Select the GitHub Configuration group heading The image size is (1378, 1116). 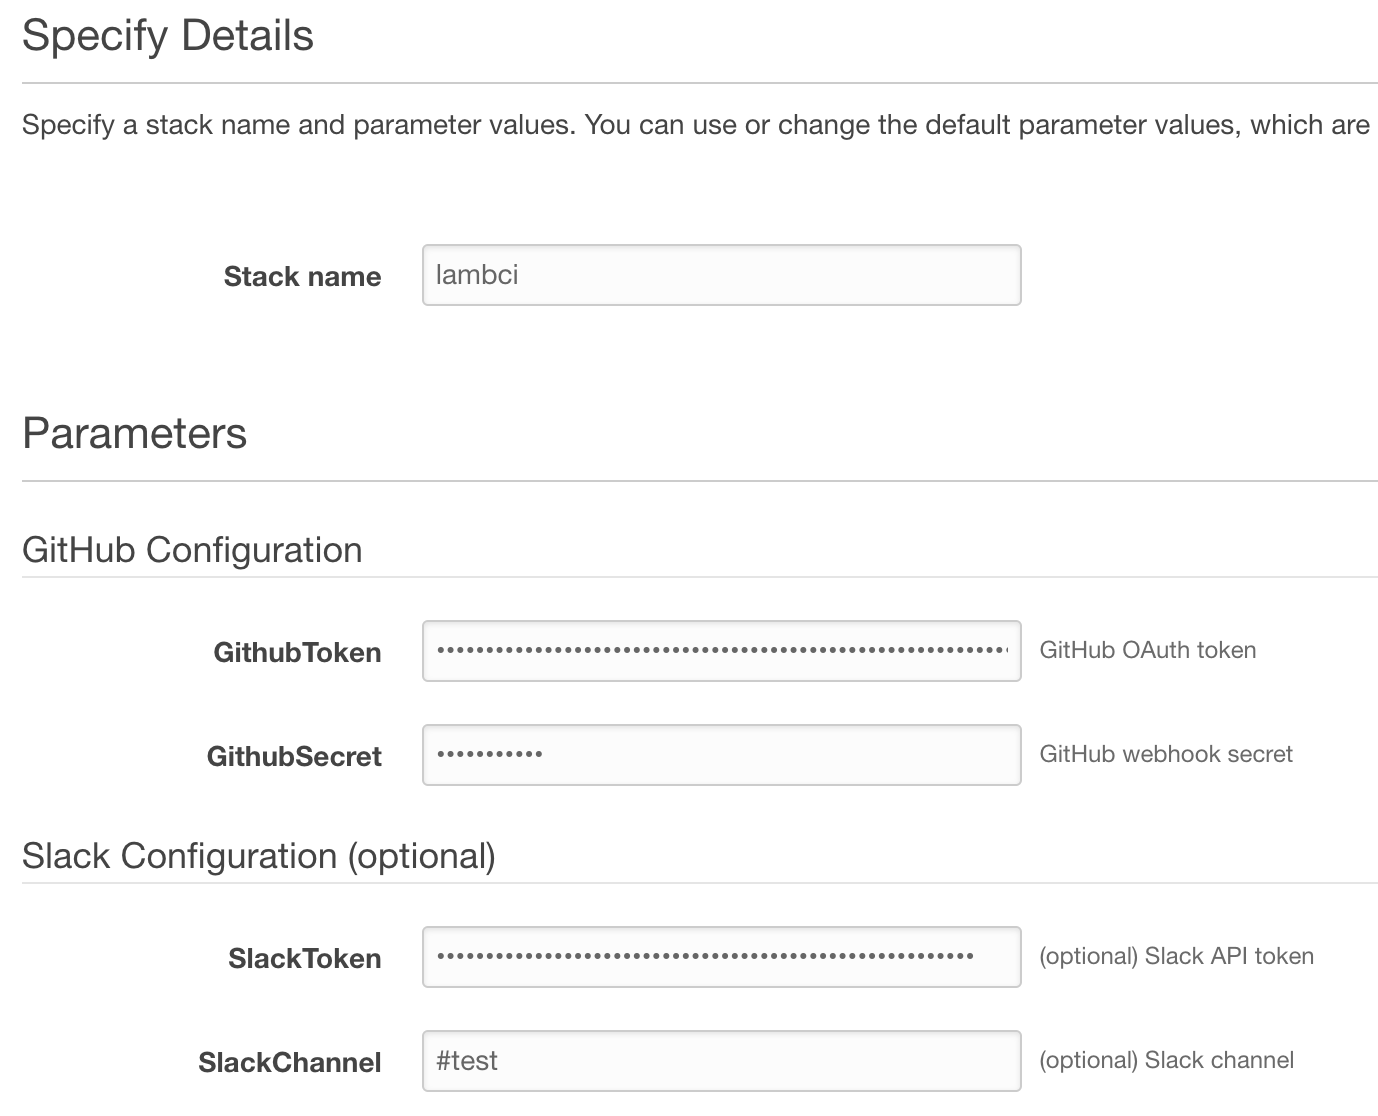pos(192,550)
